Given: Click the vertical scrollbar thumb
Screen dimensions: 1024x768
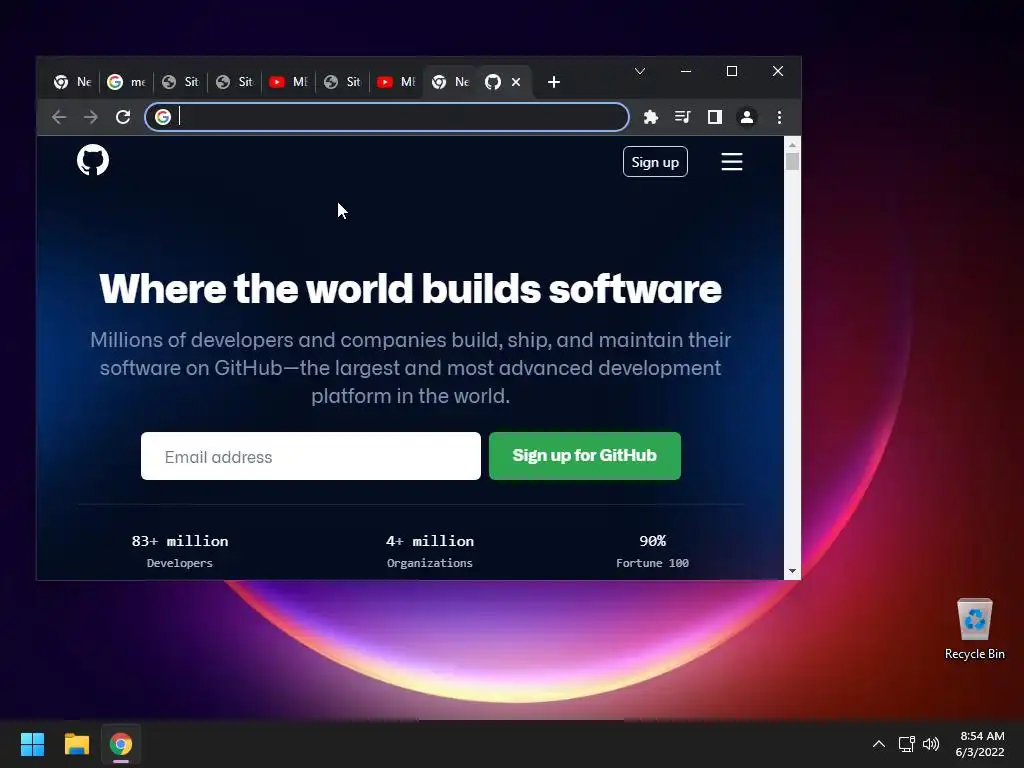Looking at the screenshot, I should point(792,161).
